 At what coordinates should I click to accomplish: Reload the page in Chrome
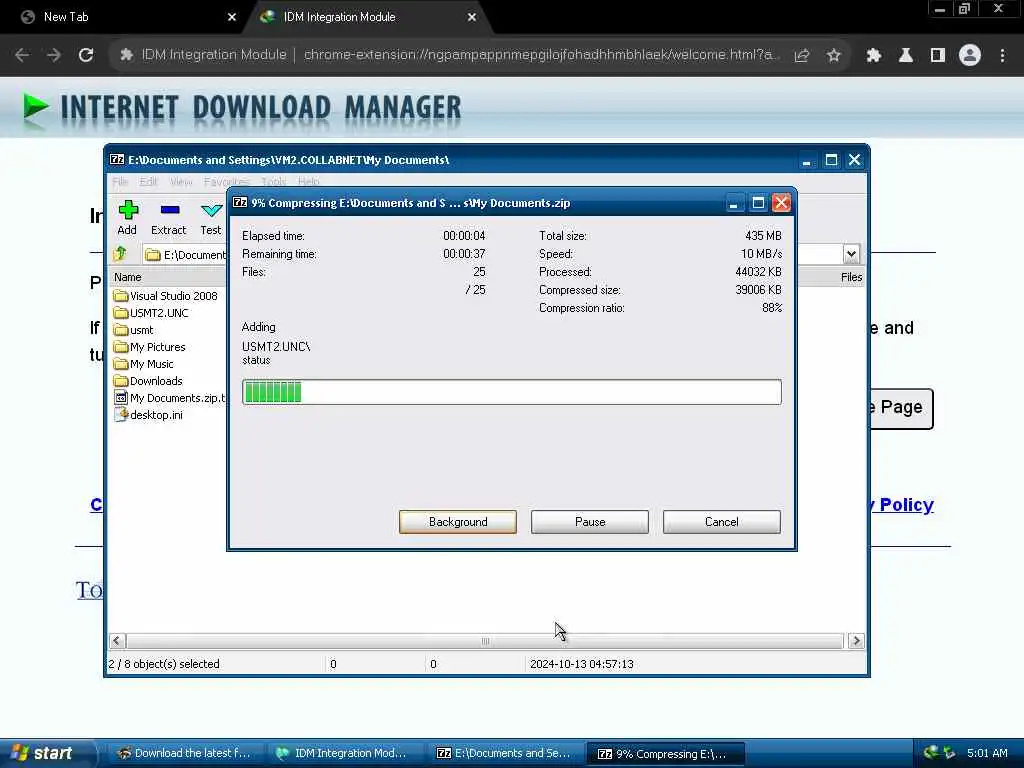pos(86,55)
